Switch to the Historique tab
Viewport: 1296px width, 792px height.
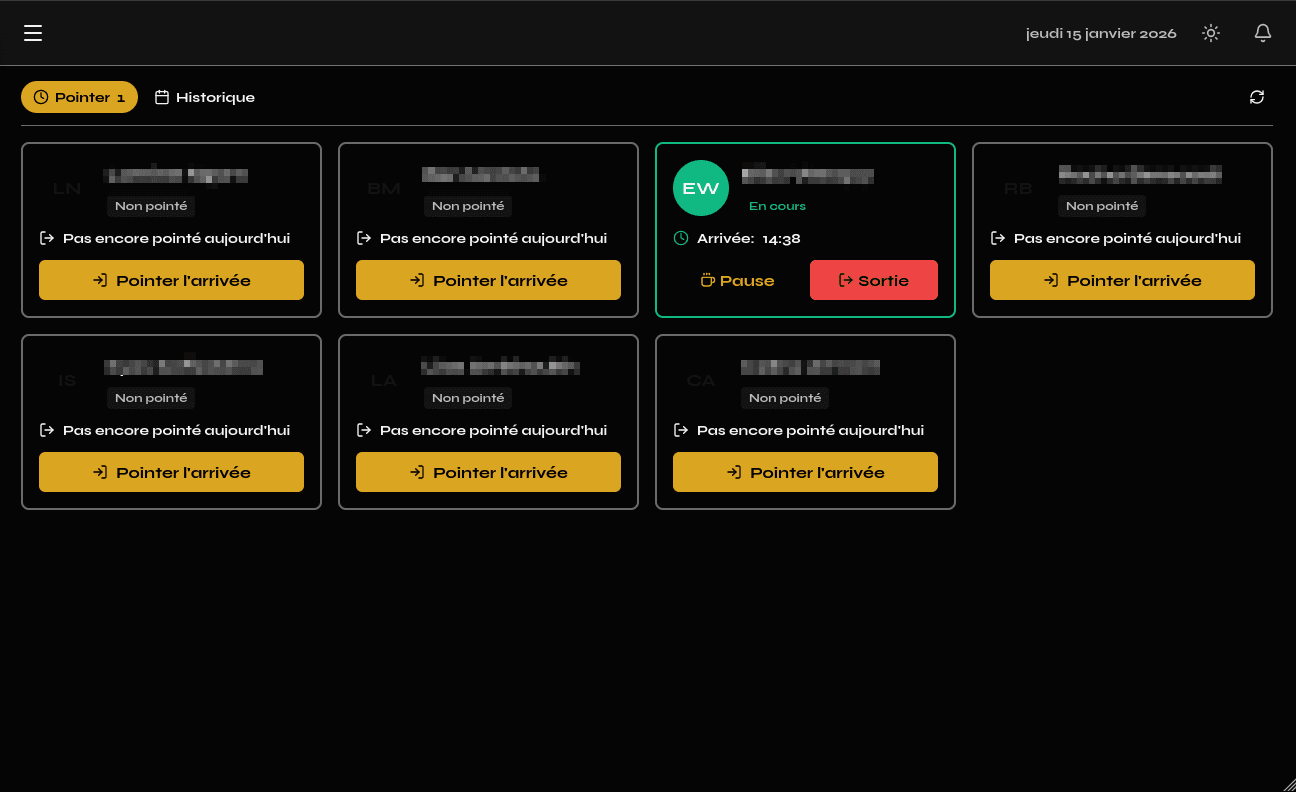tap(205, 97)
